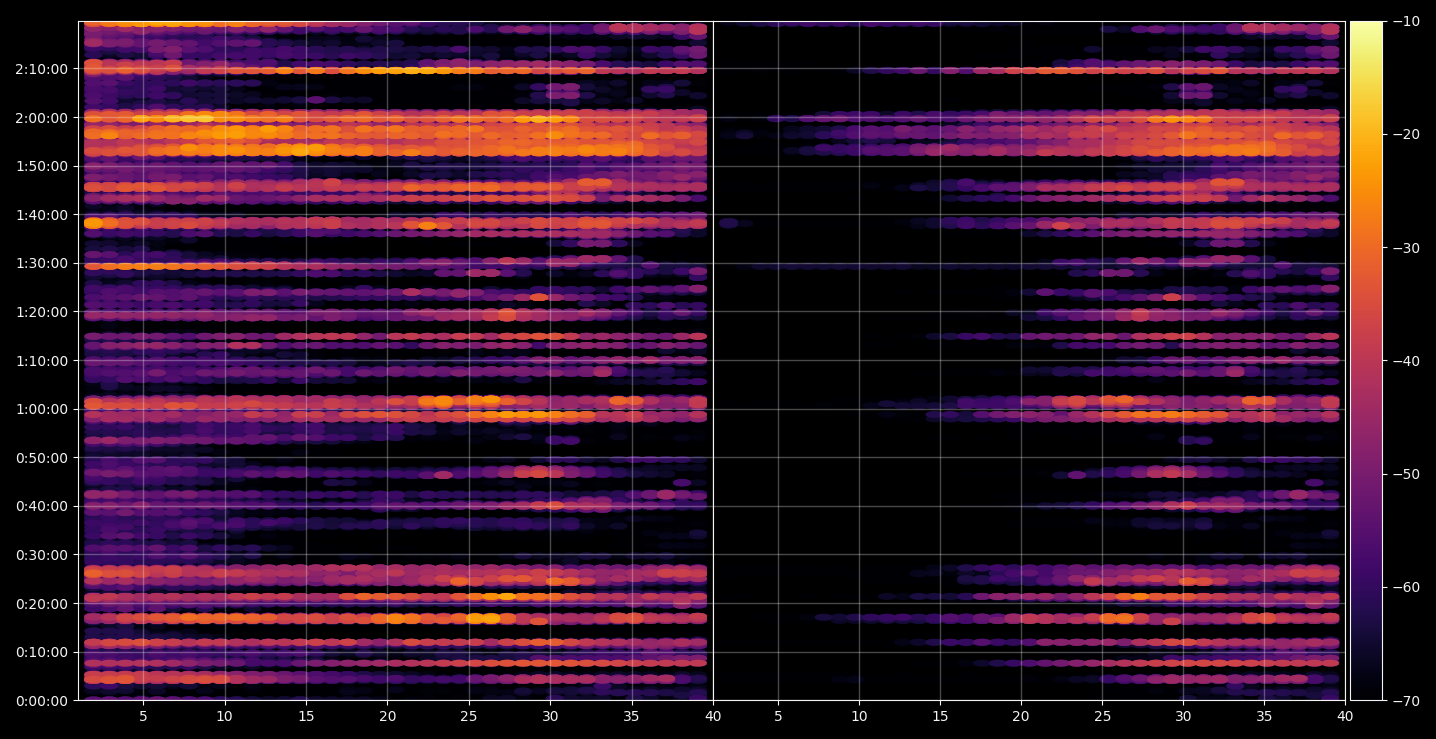Click x-axis label 5 under the right heatmap

click(777, 717)
